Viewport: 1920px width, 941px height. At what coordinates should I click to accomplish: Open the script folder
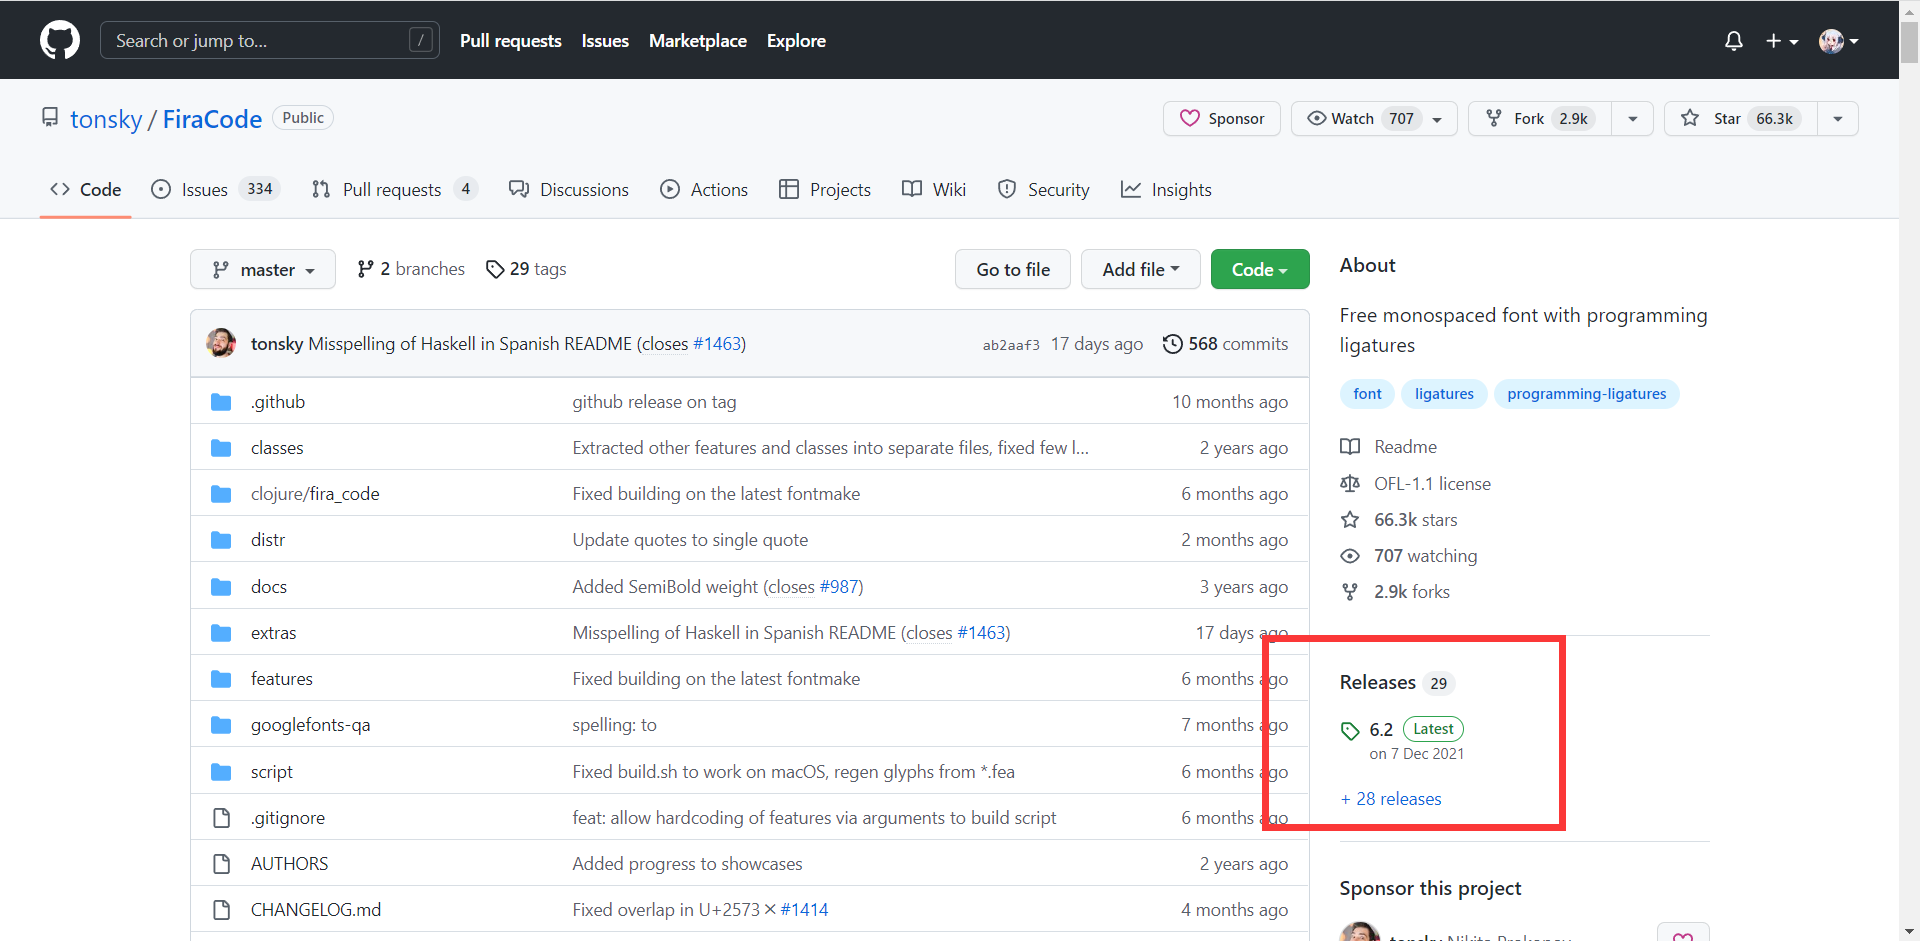point(272,772)
